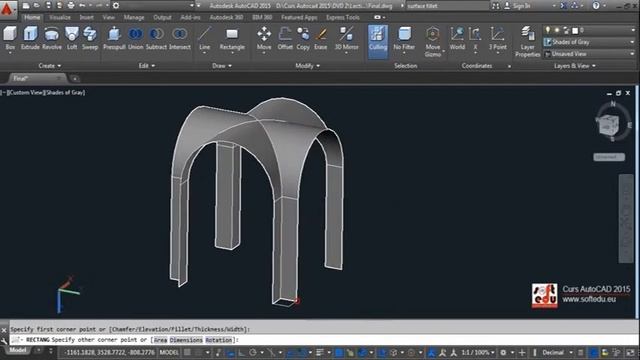Expand the Create panel
640x360 pixels.
pyautogui.click(x=49, y=66)
